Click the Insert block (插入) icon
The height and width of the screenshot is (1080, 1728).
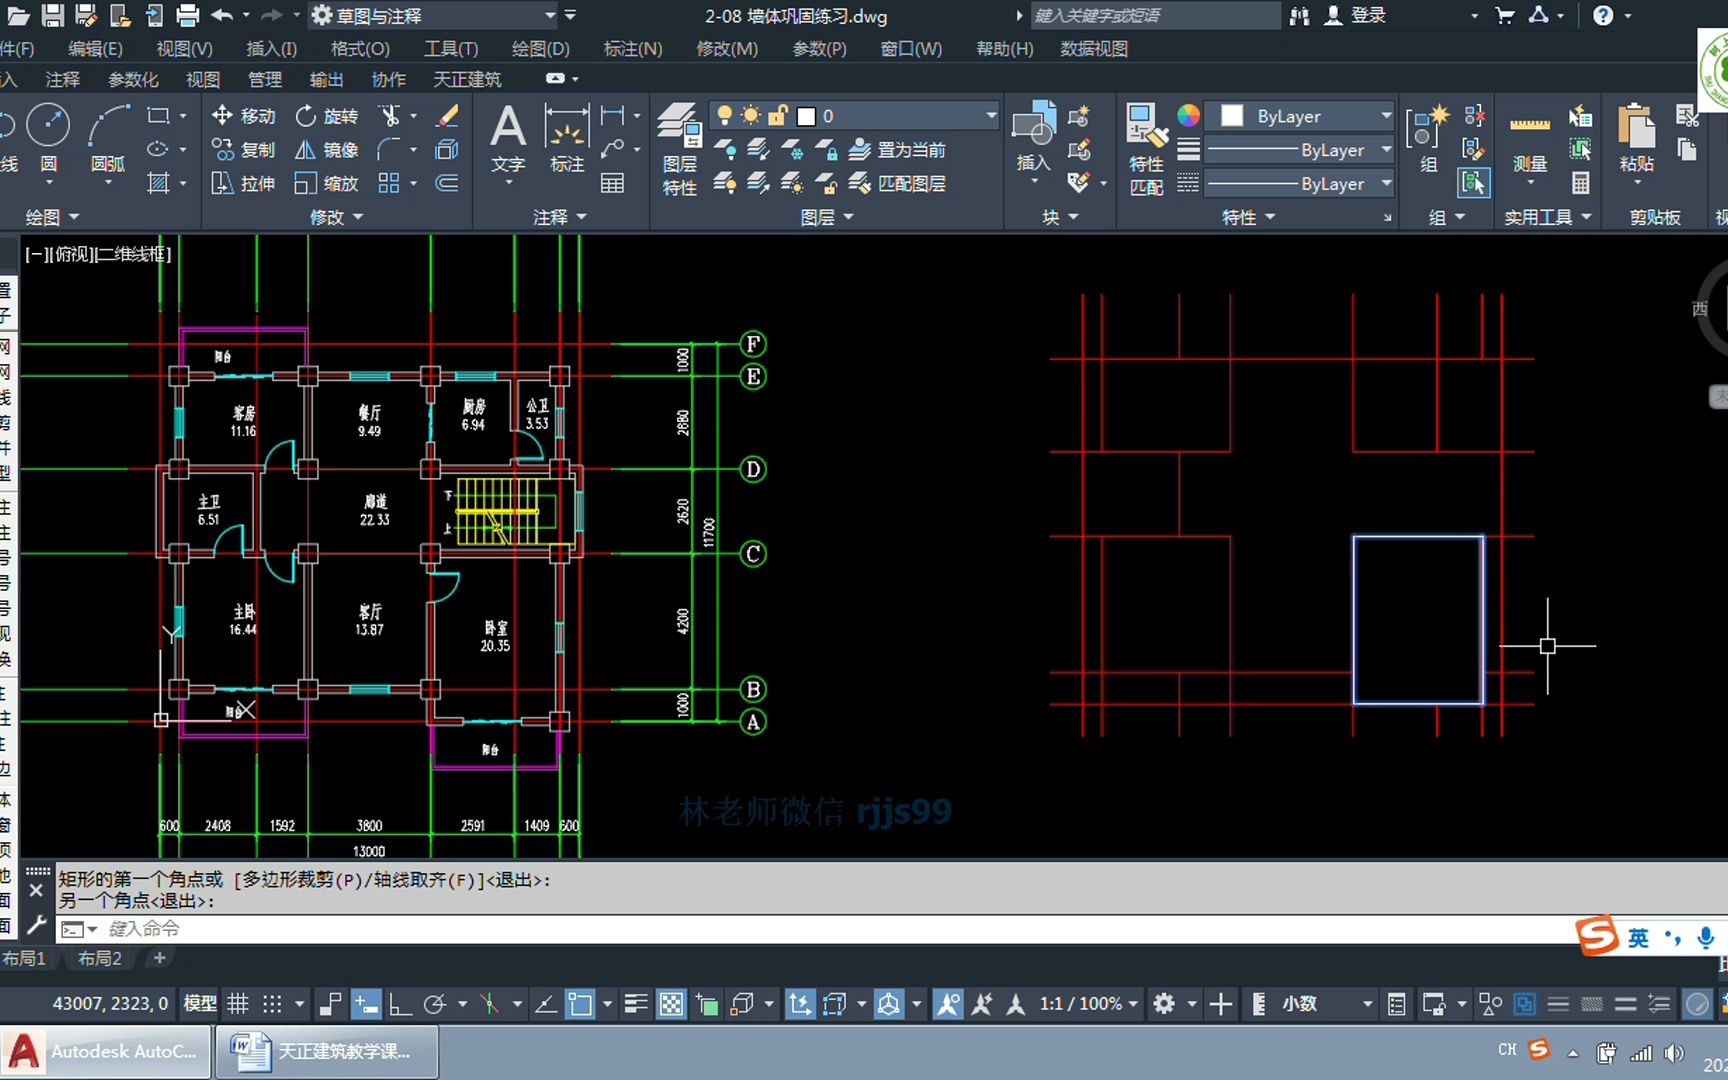pyautogui.click(x=1033, y=138)
